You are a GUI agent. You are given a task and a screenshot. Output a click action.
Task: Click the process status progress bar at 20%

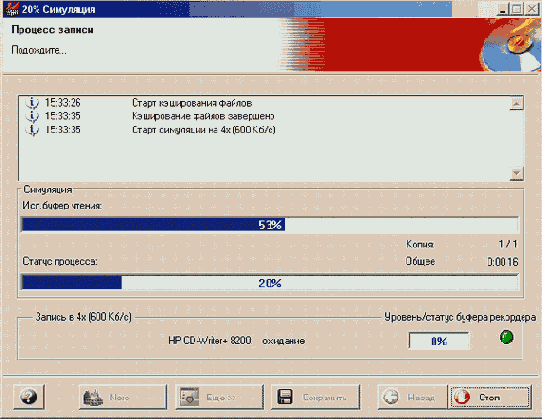coord(270,283)
